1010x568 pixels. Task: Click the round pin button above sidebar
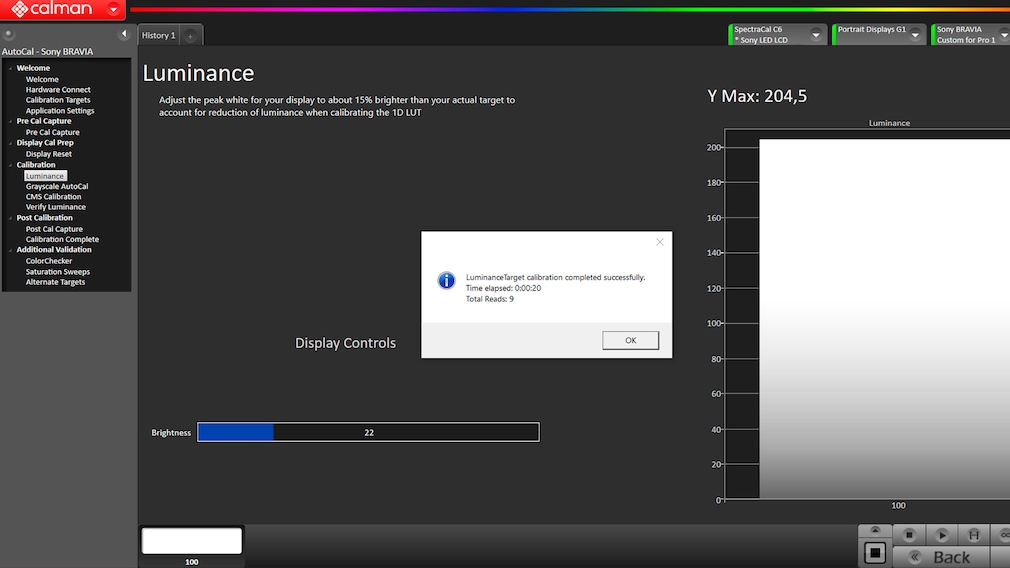(x=9, y=34)
